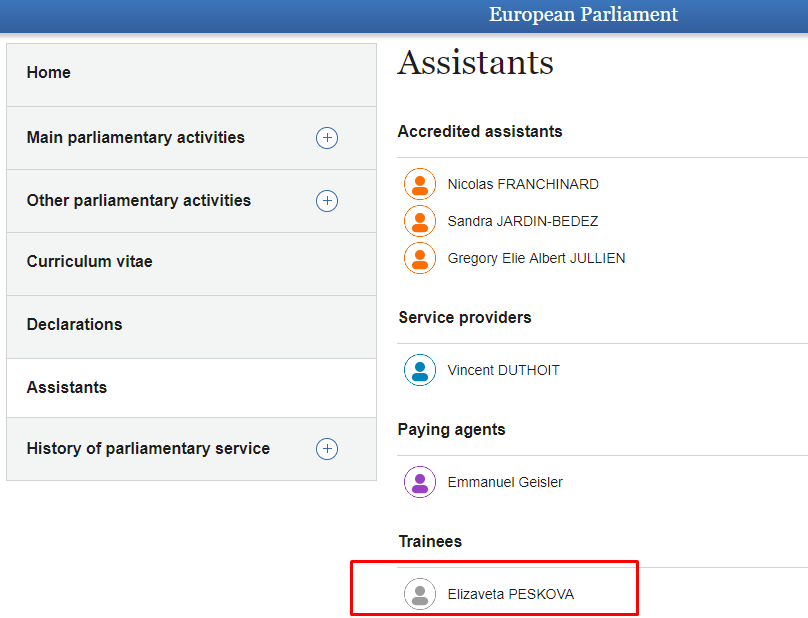This screenshot has height=618, width=808.
Task: Expand Other parliamentary activities with plus icon
Action: click(327, 201)
